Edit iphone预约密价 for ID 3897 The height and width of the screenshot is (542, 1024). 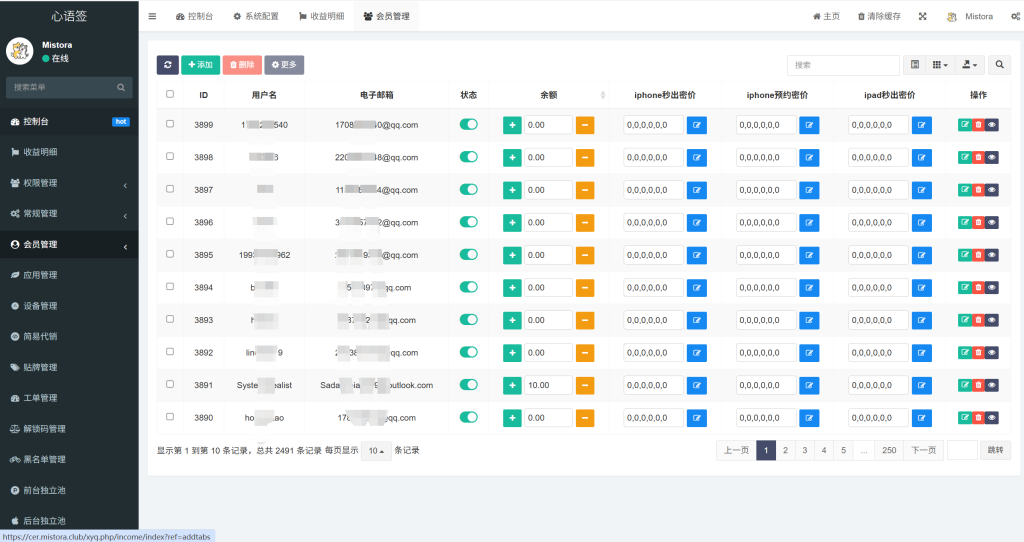[x=809, y=190]
